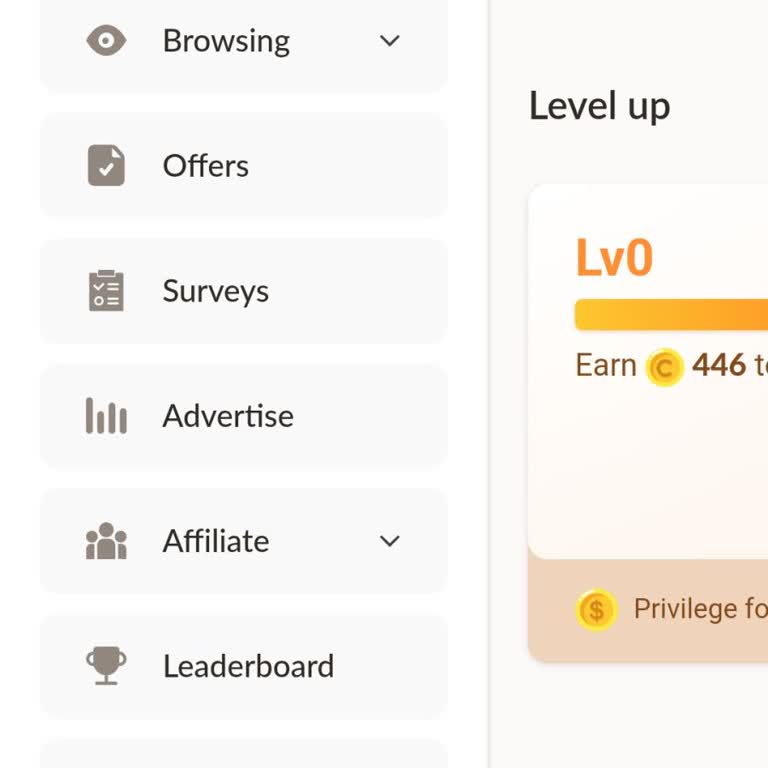Open the Offers menu item
The width and height of the screenshot is (768, 768).
(x=206, y=166)
